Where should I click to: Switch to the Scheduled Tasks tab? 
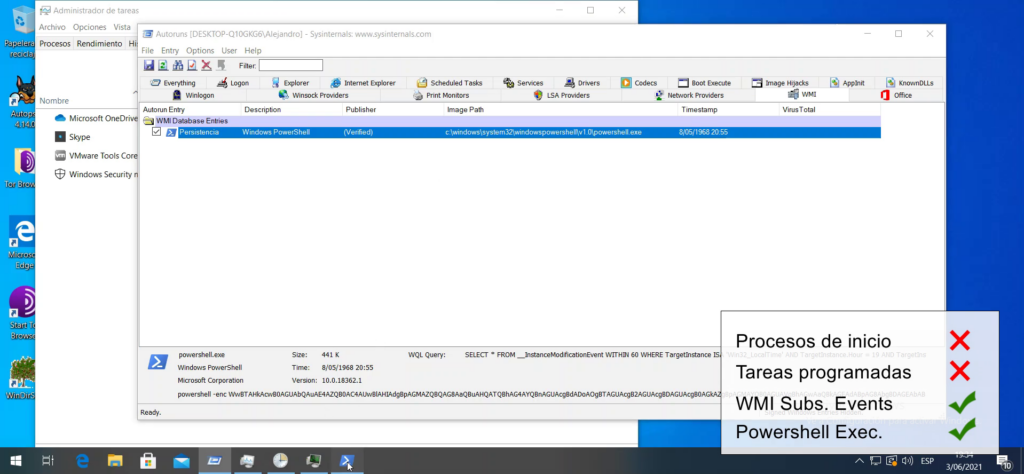pyautogui.click(x=450, y=83)
